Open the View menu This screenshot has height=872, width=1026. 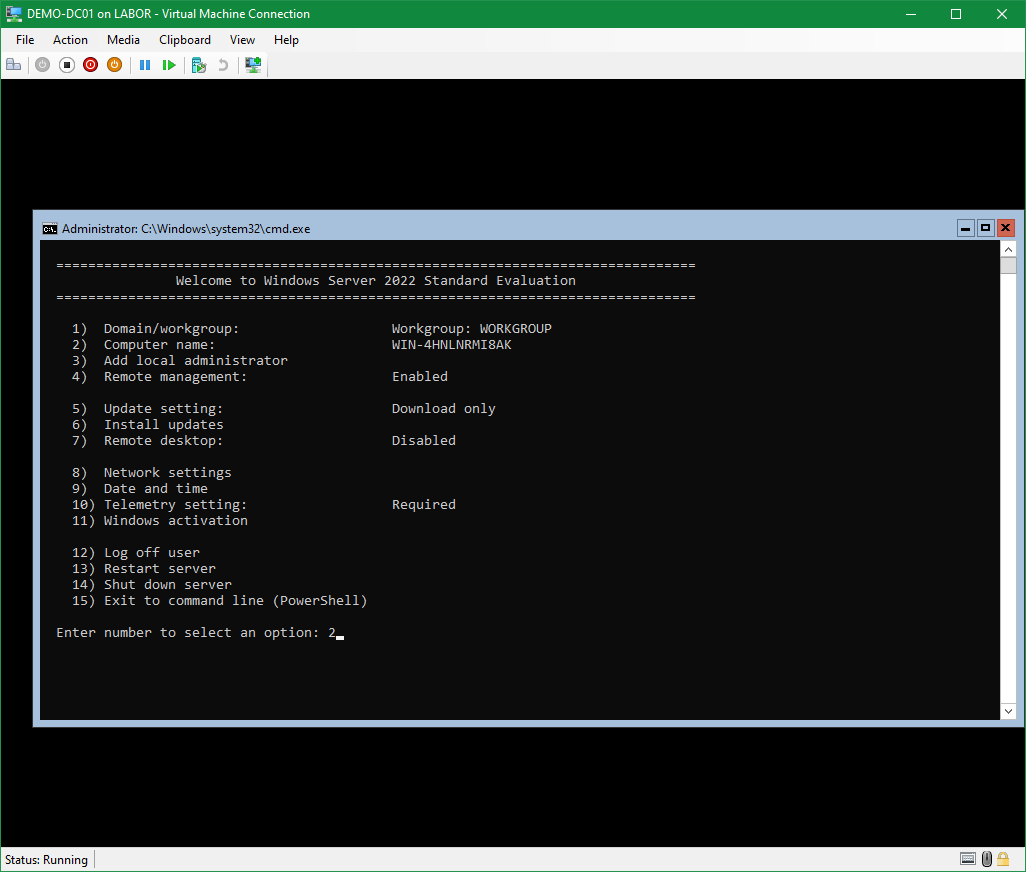coord(242,40)
